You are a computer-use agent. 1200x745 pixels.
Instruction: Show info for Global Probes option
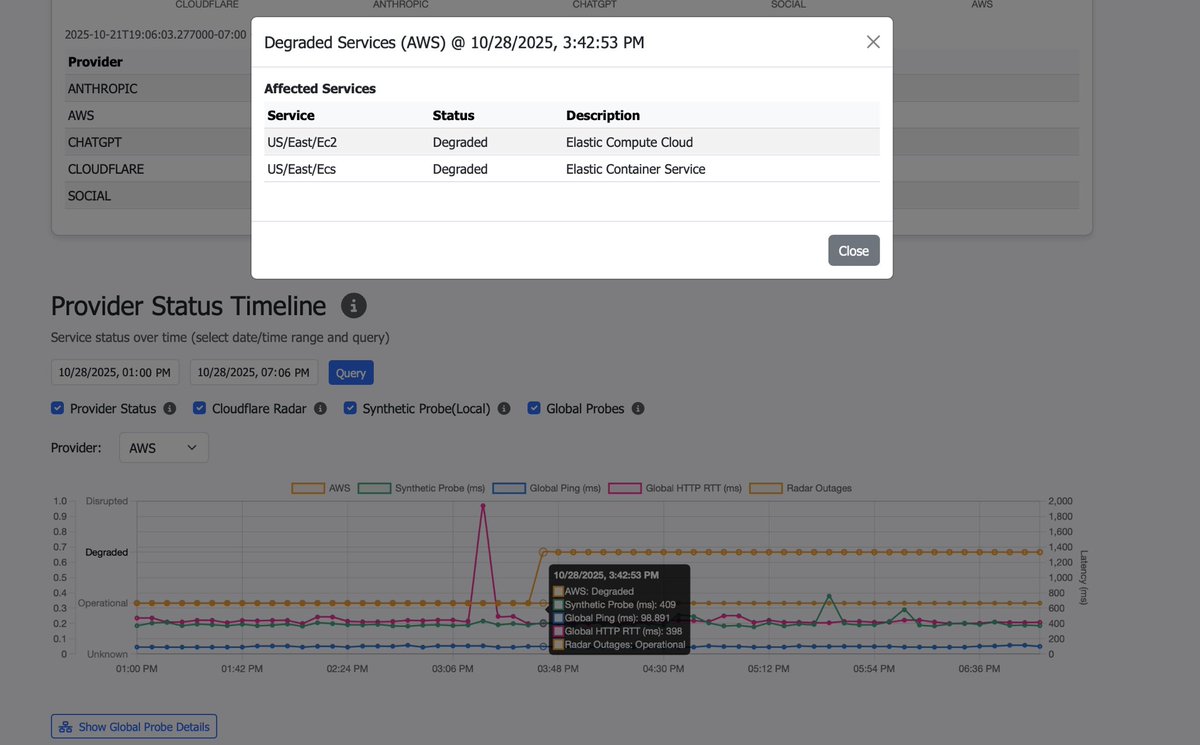click(638, 408)
